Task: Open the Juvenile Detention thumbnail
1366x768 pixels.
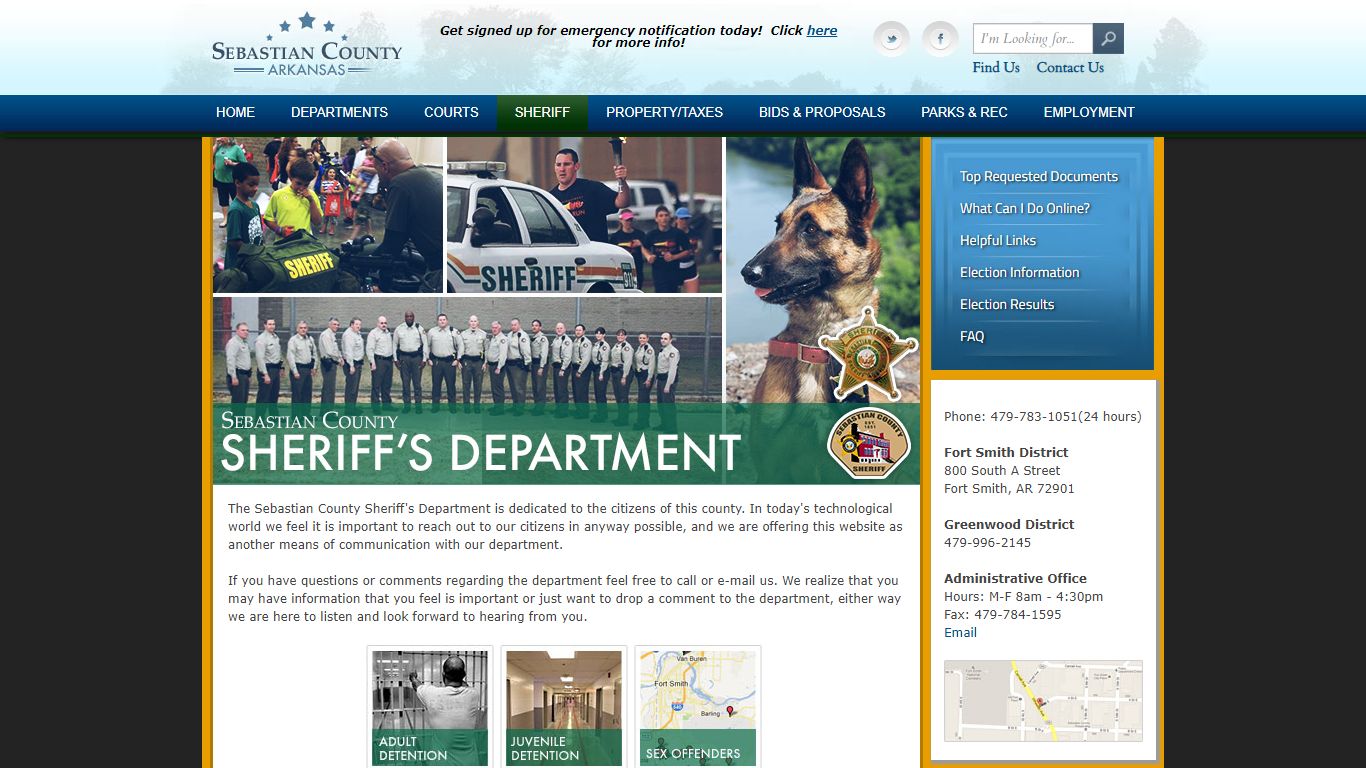Action: click(x=564, y=708)
